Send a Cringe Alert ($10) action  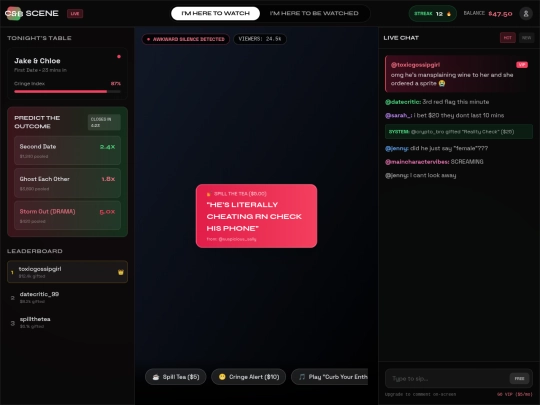248,377
